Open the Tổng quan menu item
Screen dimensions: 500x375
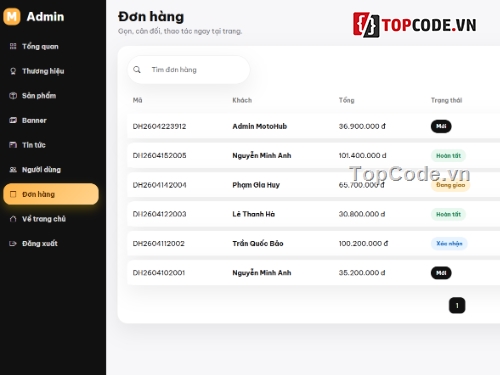tap(51, 46)
